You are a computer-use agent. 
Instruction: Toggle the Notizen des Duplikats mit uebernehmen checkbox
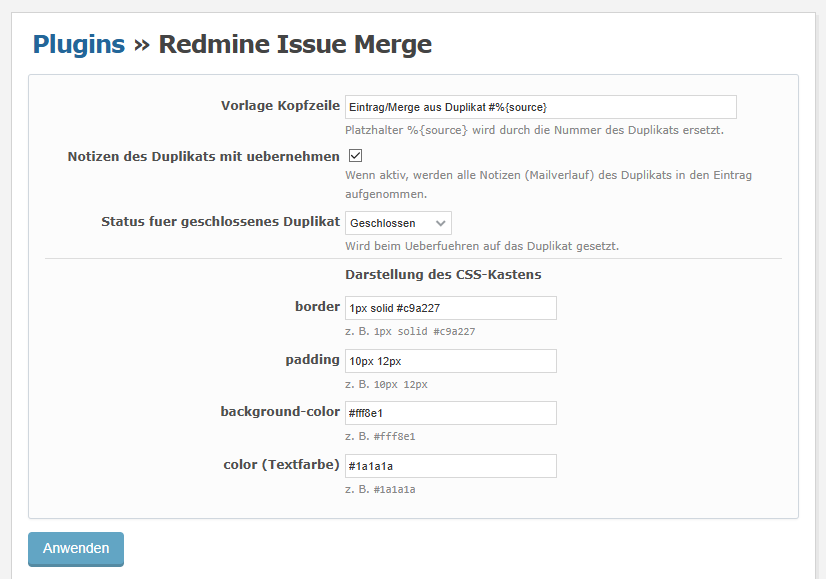point(356,155)
